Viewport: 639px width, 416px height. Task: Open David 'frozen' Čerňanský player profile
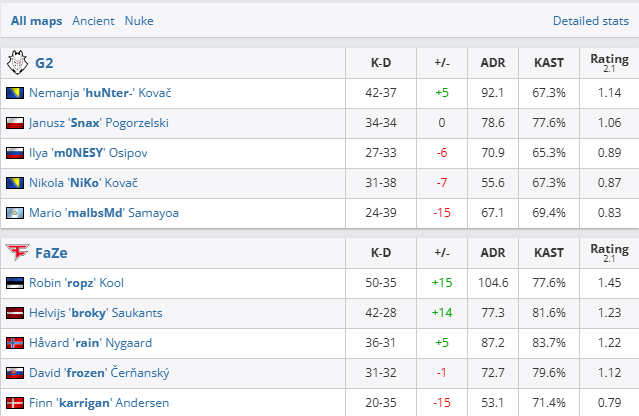click(x=99, y=372)
